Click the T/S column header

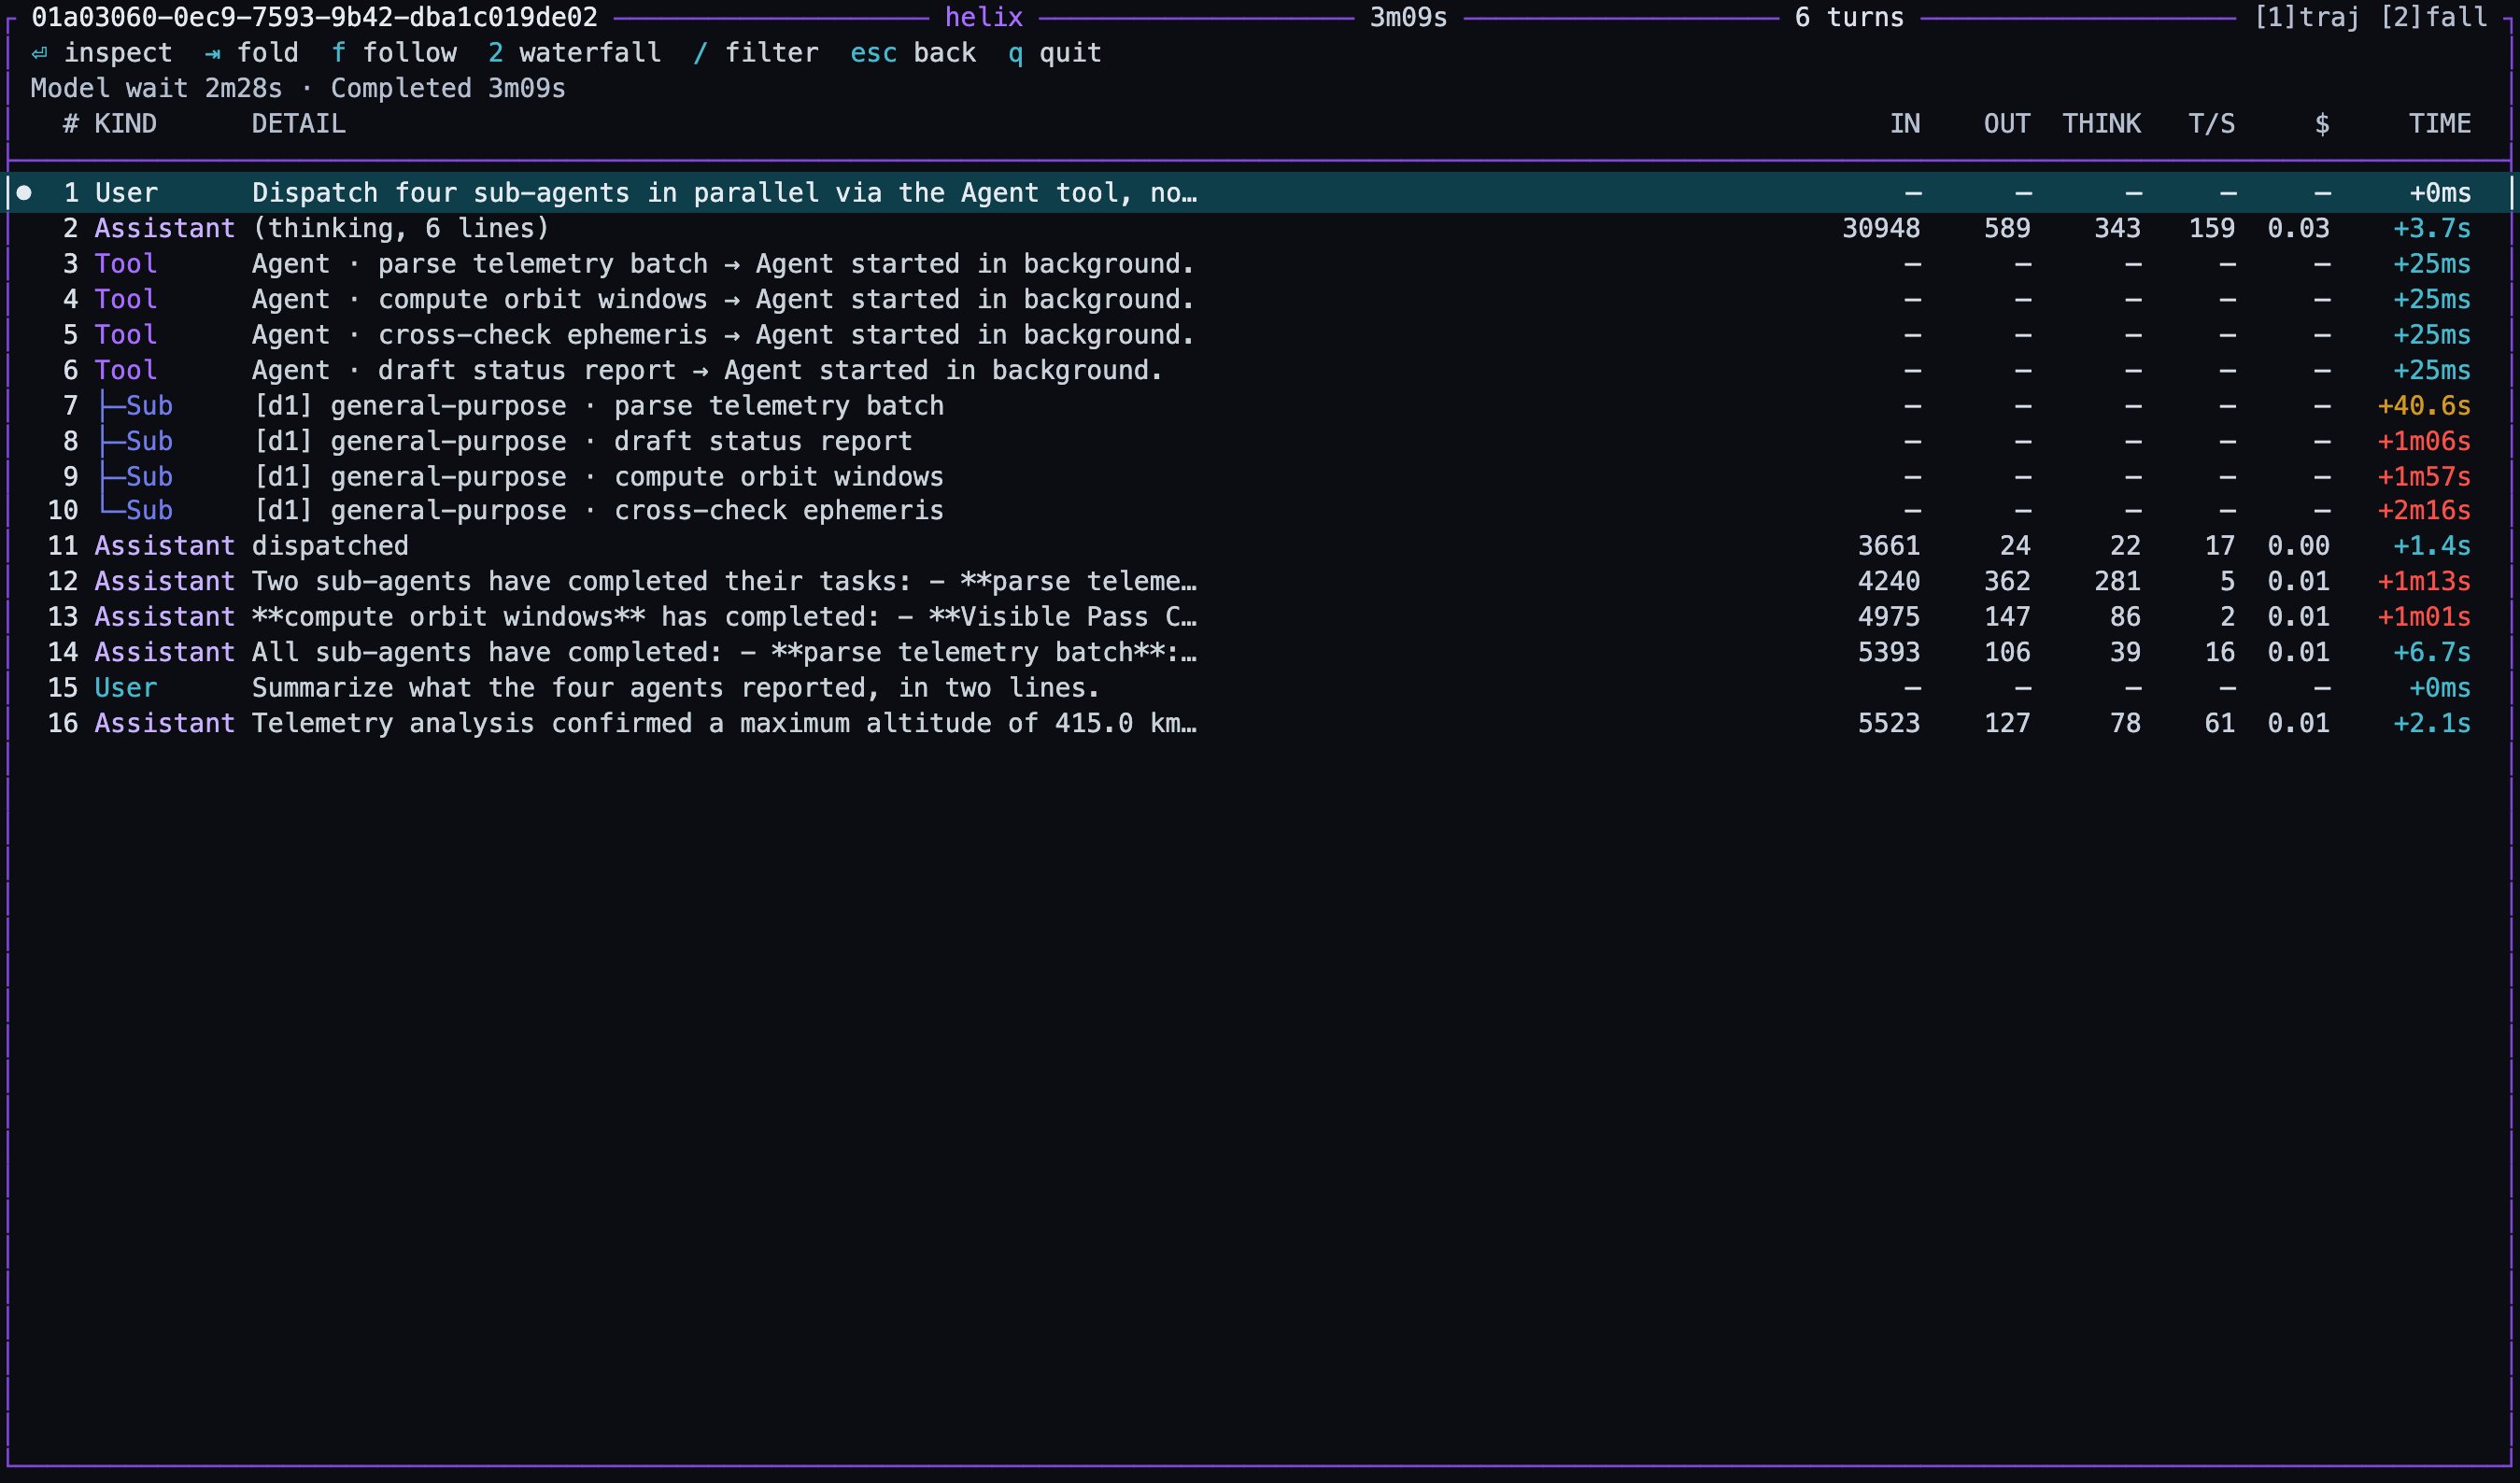coord(2212,124)
